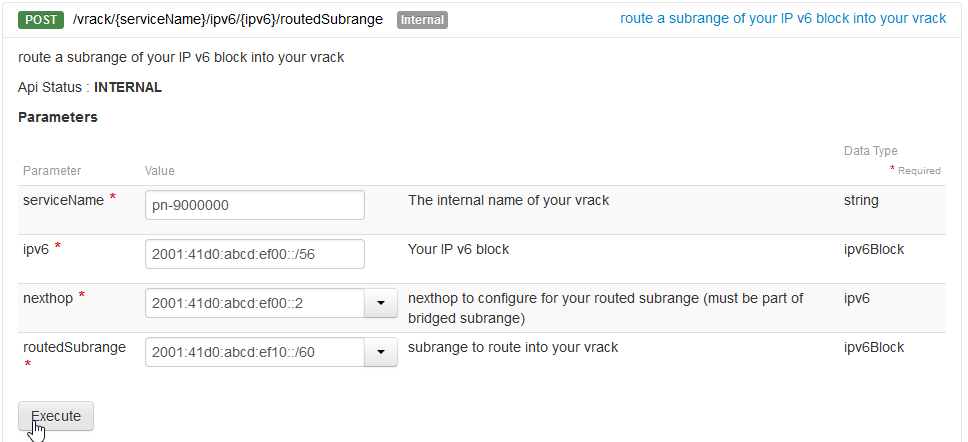Click the serviceName parameter label
The width and height of the screenshot is (968, 442).
[63, 200]
